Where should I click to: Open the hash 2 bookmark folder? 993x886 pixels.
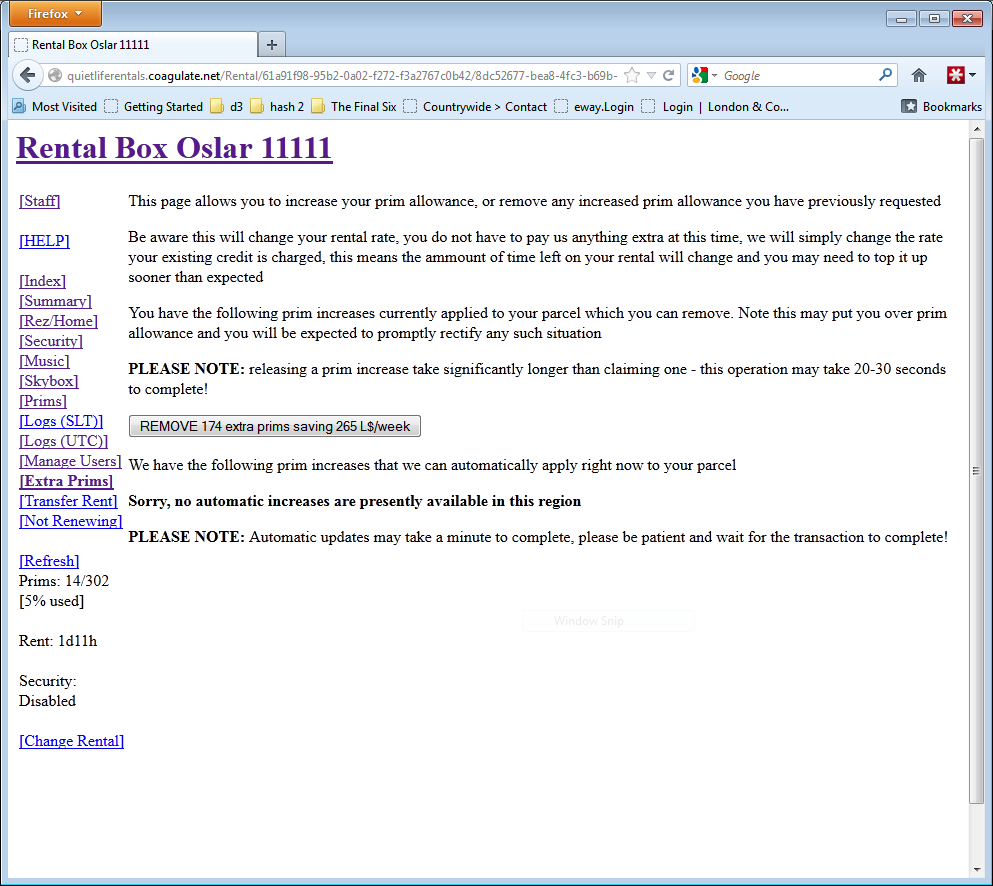pos(277,107)
